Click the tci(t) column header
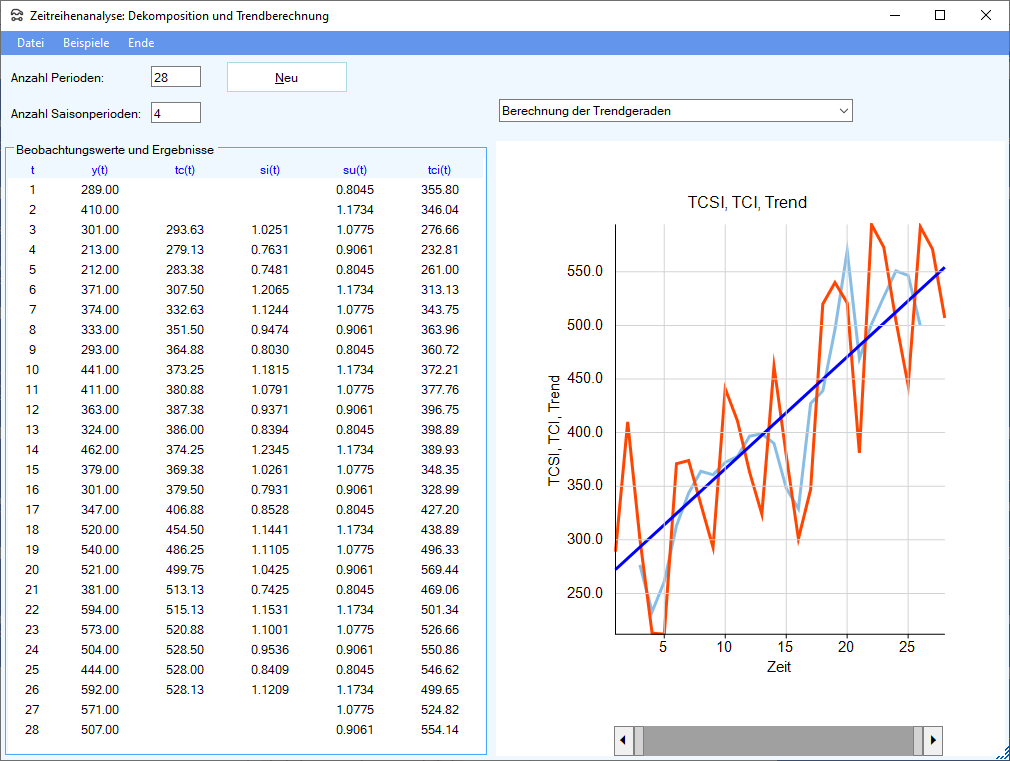The image size is (1010, 761). [439, 170]
